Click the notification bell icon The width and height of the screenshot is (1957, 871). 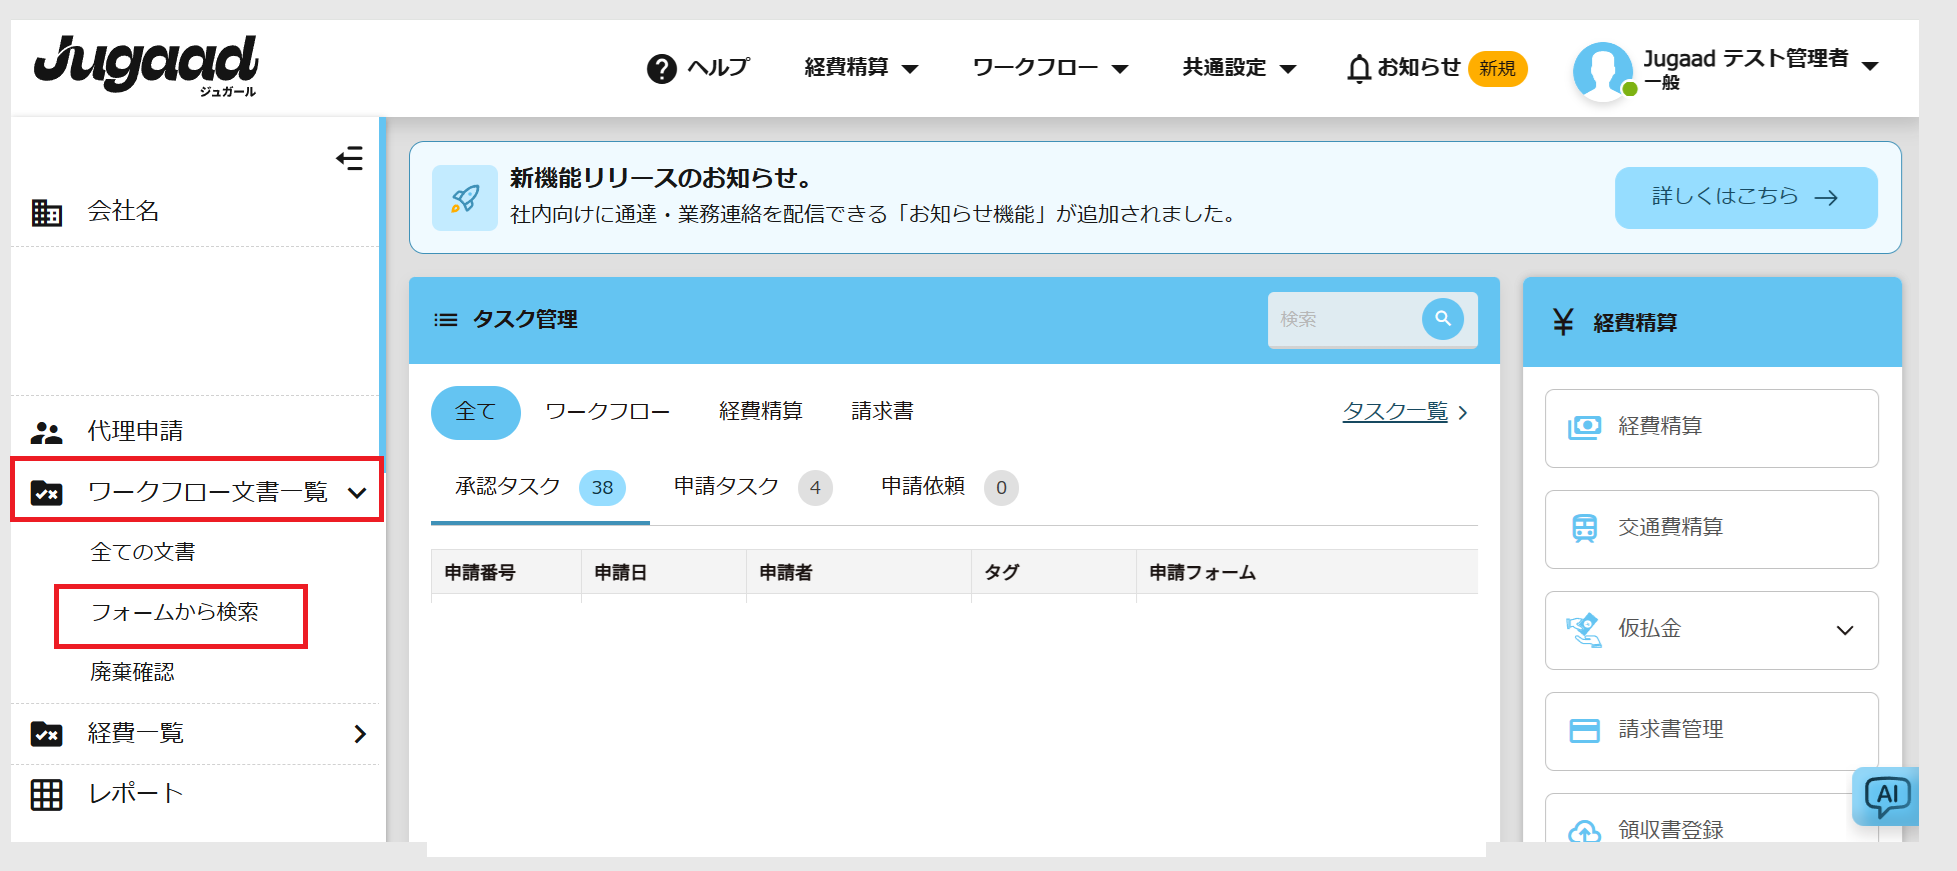click(1358, 69)
